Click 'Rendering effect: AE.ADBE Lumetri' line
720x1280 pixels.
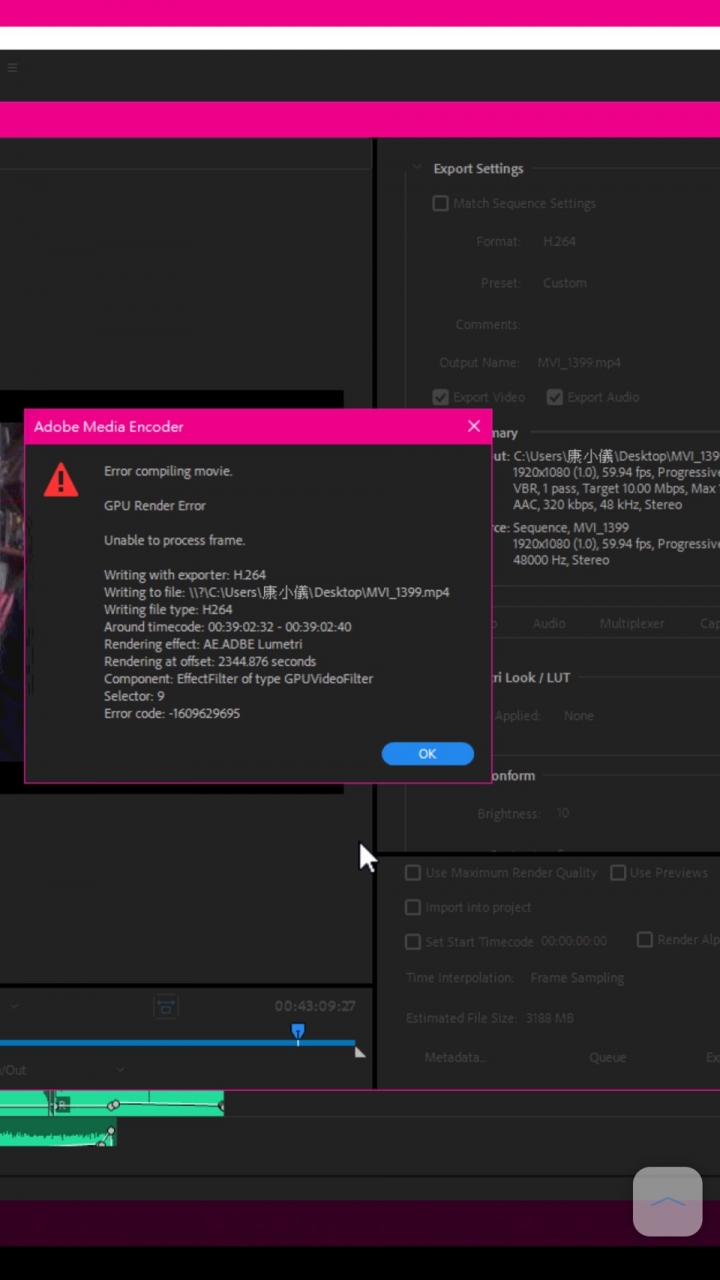click(x=203, y=645)
